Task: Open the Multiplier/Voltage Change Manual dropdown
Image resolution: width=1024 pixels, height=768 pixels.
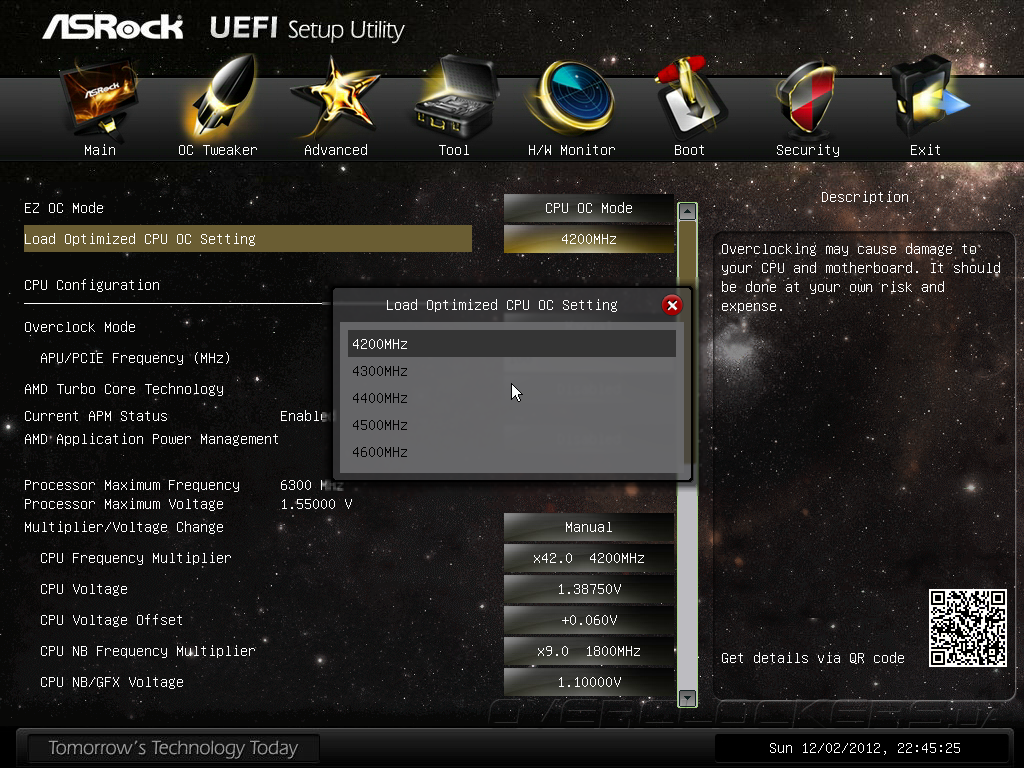Action: [x=588, y=527]
